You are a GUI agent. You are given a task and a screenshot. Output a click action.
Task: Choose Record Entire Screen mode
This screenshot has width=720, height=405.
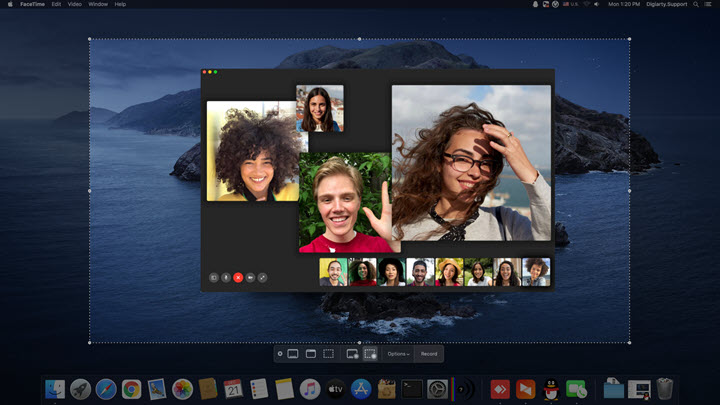tap(352, 354)
